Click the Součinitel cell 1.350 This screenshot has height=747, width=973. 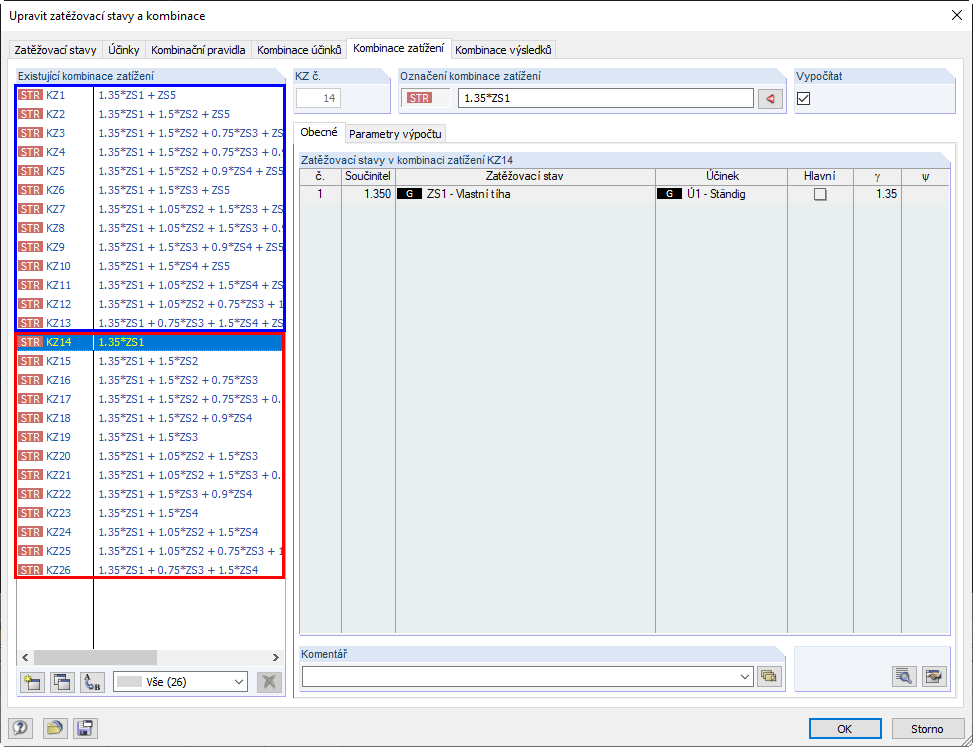tap(368, 194)
